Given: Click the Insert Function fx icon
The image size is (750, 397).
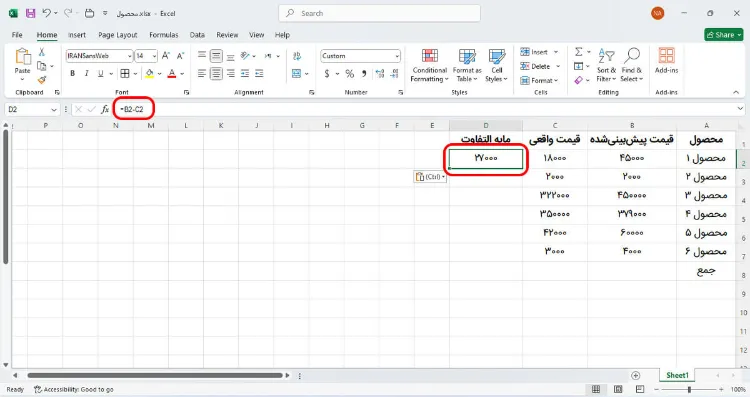Looking at the screenshot, I should [105, 110].
